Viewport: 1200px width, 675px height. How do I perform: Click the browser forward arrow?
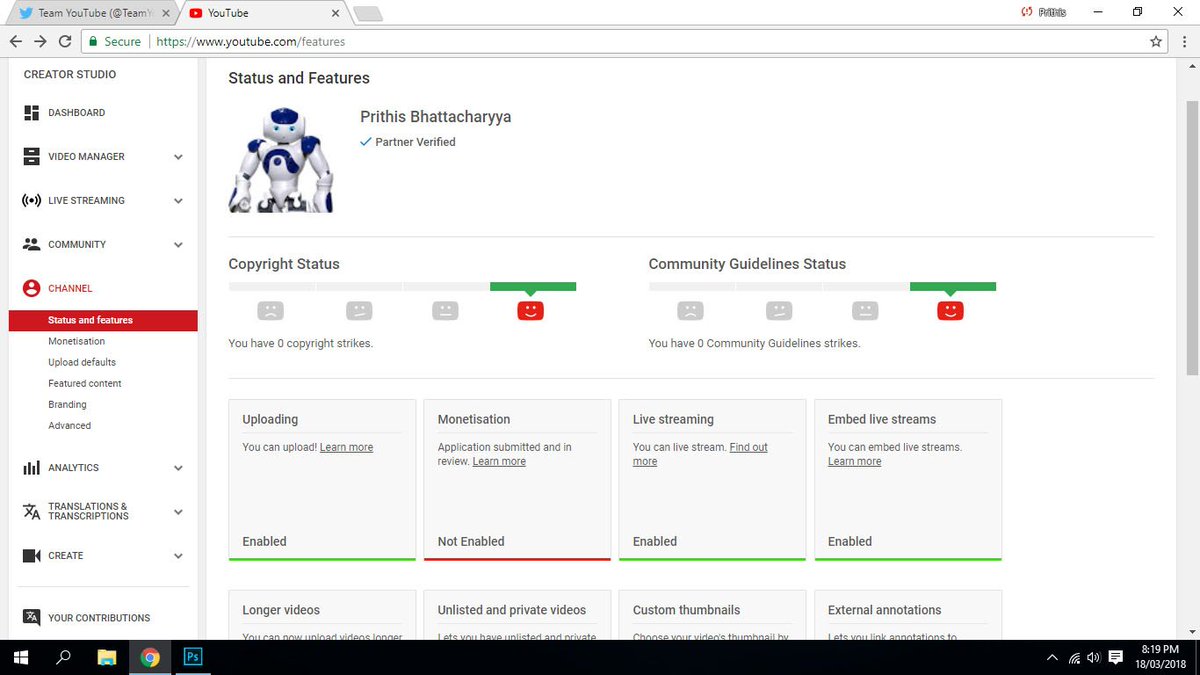(x=40, y=41)
